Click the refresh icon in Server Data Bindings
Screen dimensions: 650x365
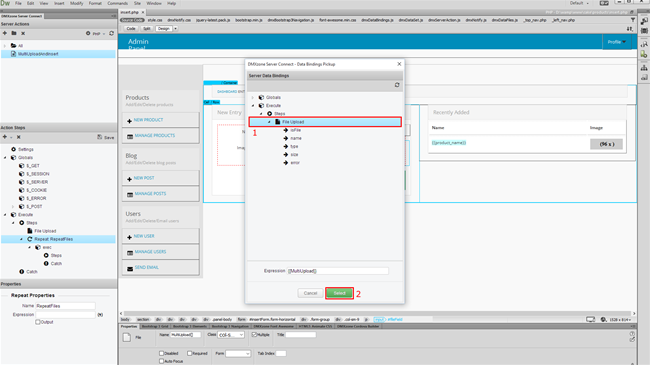pyautogui.click(x=397, y=85)
